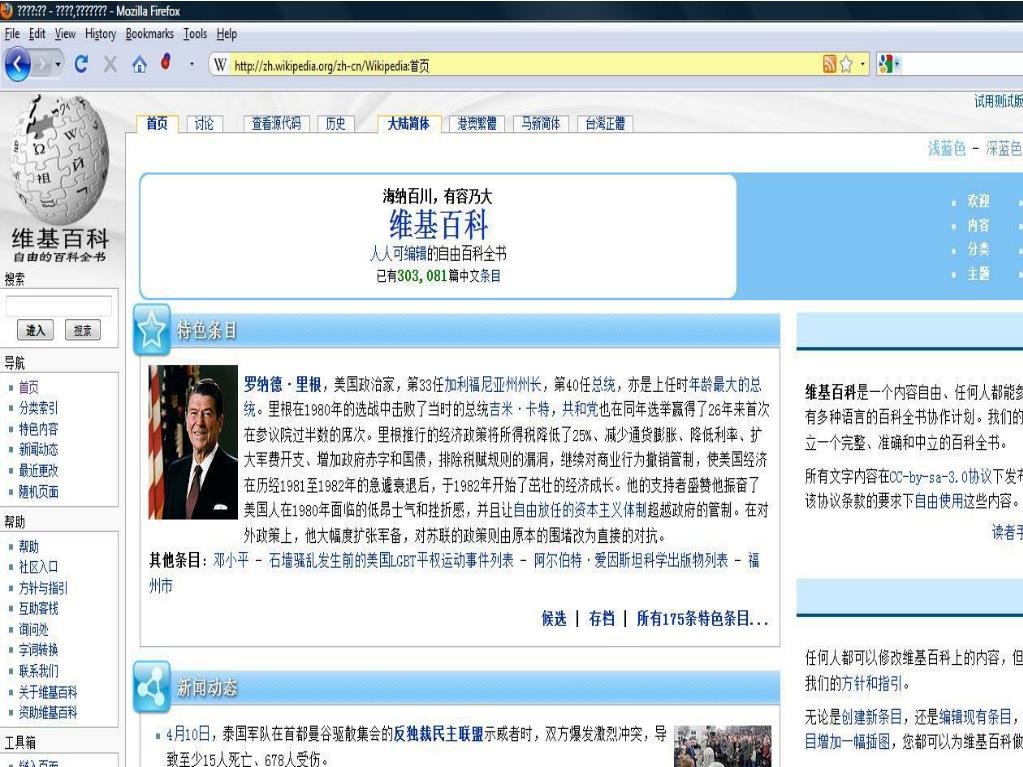1023x767 pixels.
Task: Click the 字词转换 sidebar link
Action: pos(38,650)
